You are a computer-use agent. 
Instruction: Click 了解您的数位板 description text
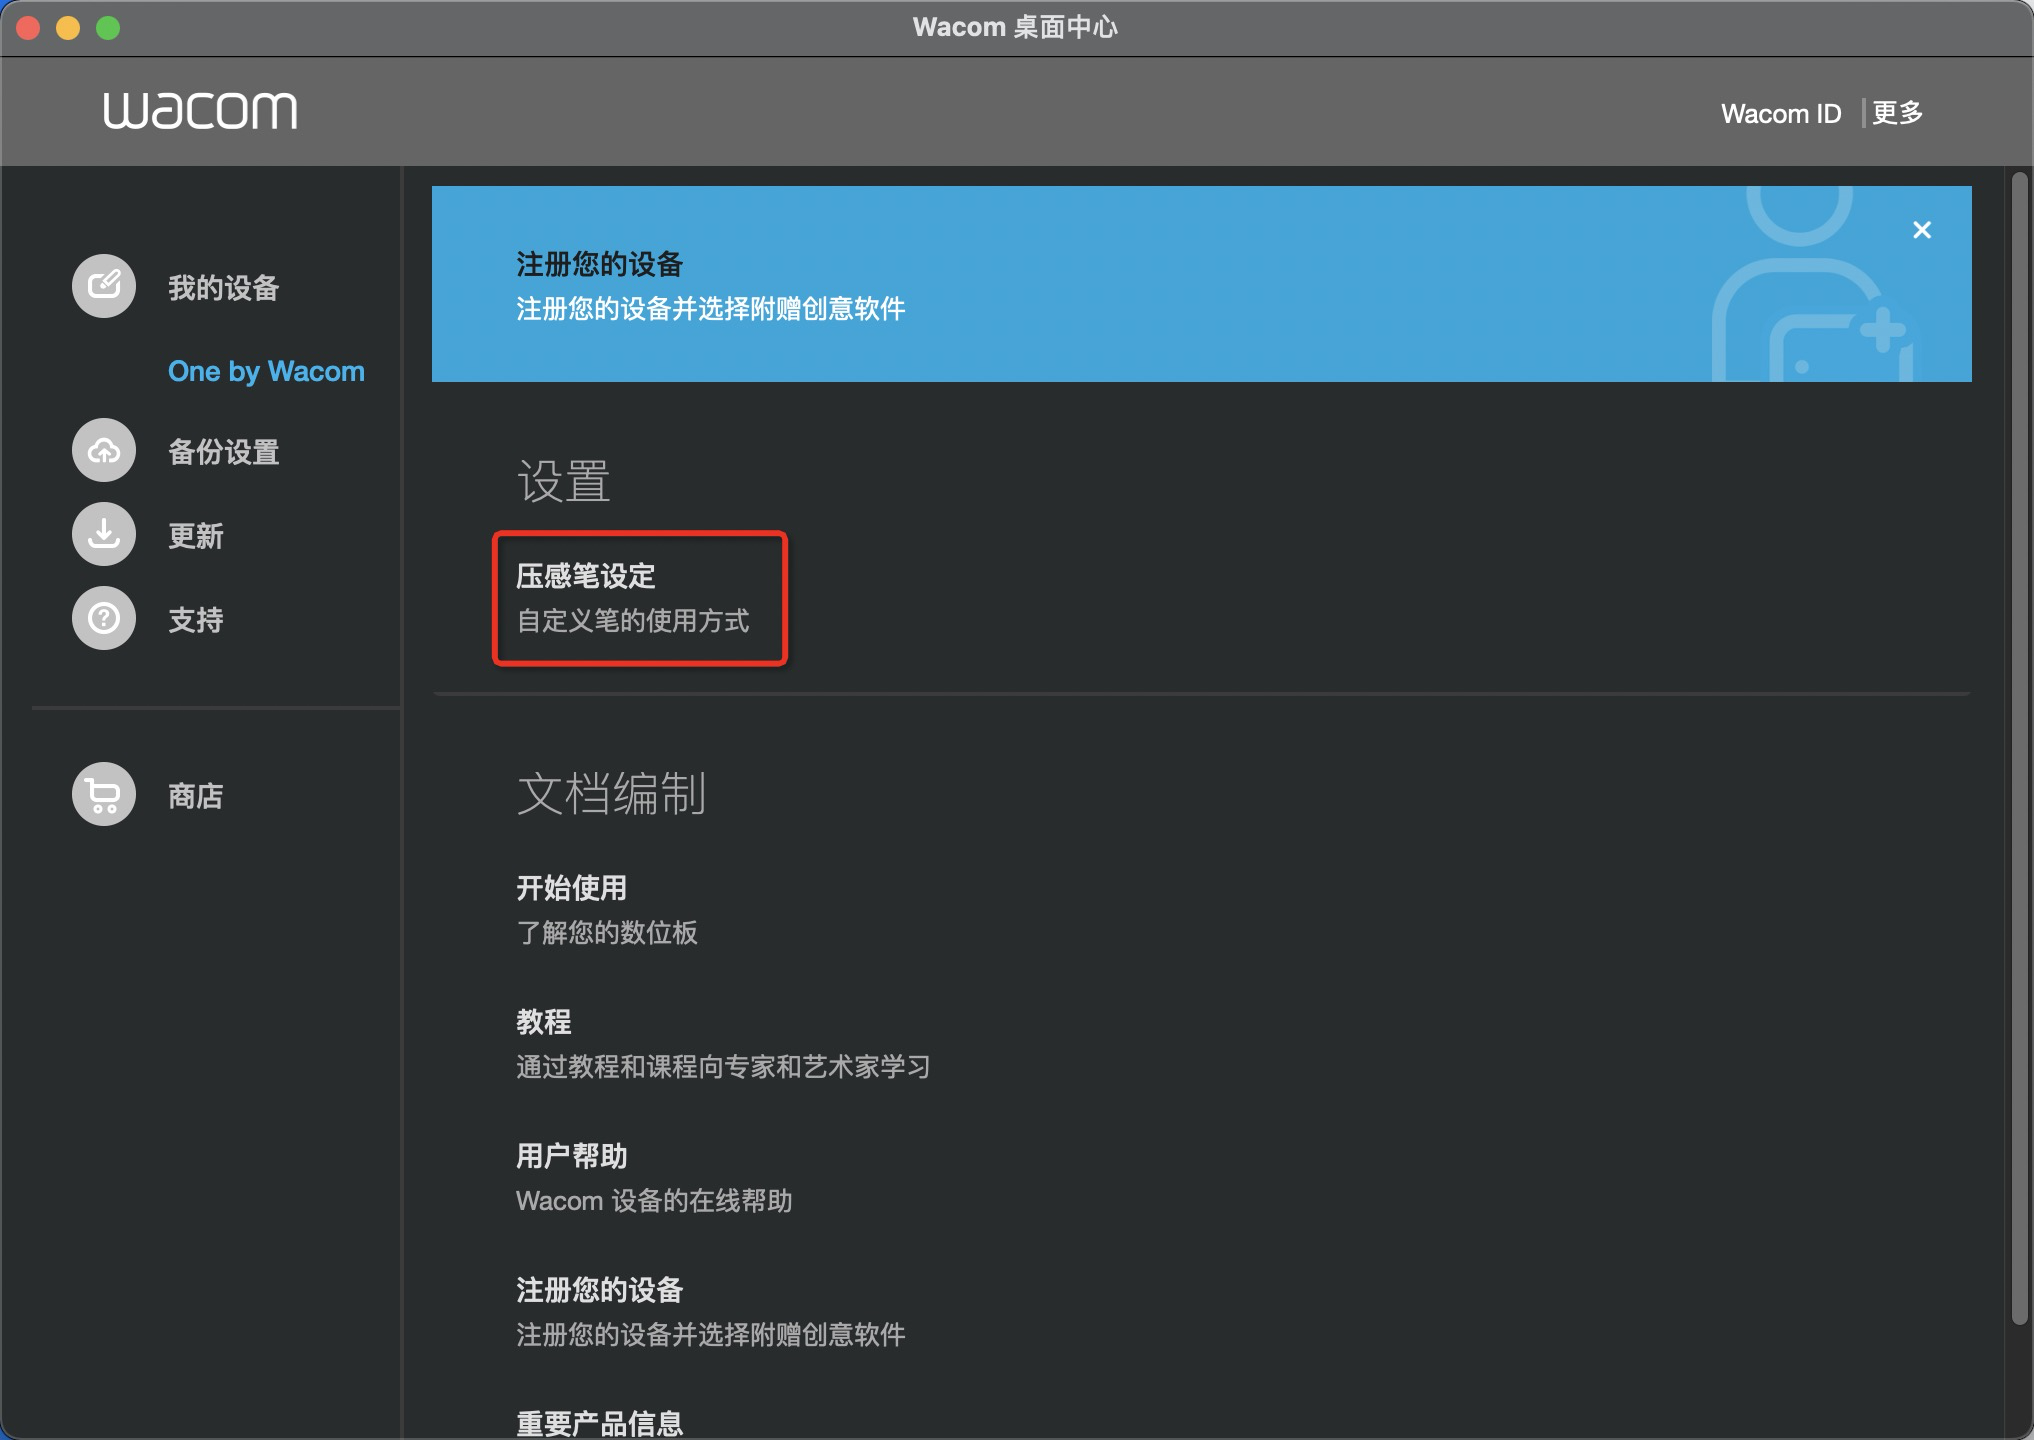(607, 933)
